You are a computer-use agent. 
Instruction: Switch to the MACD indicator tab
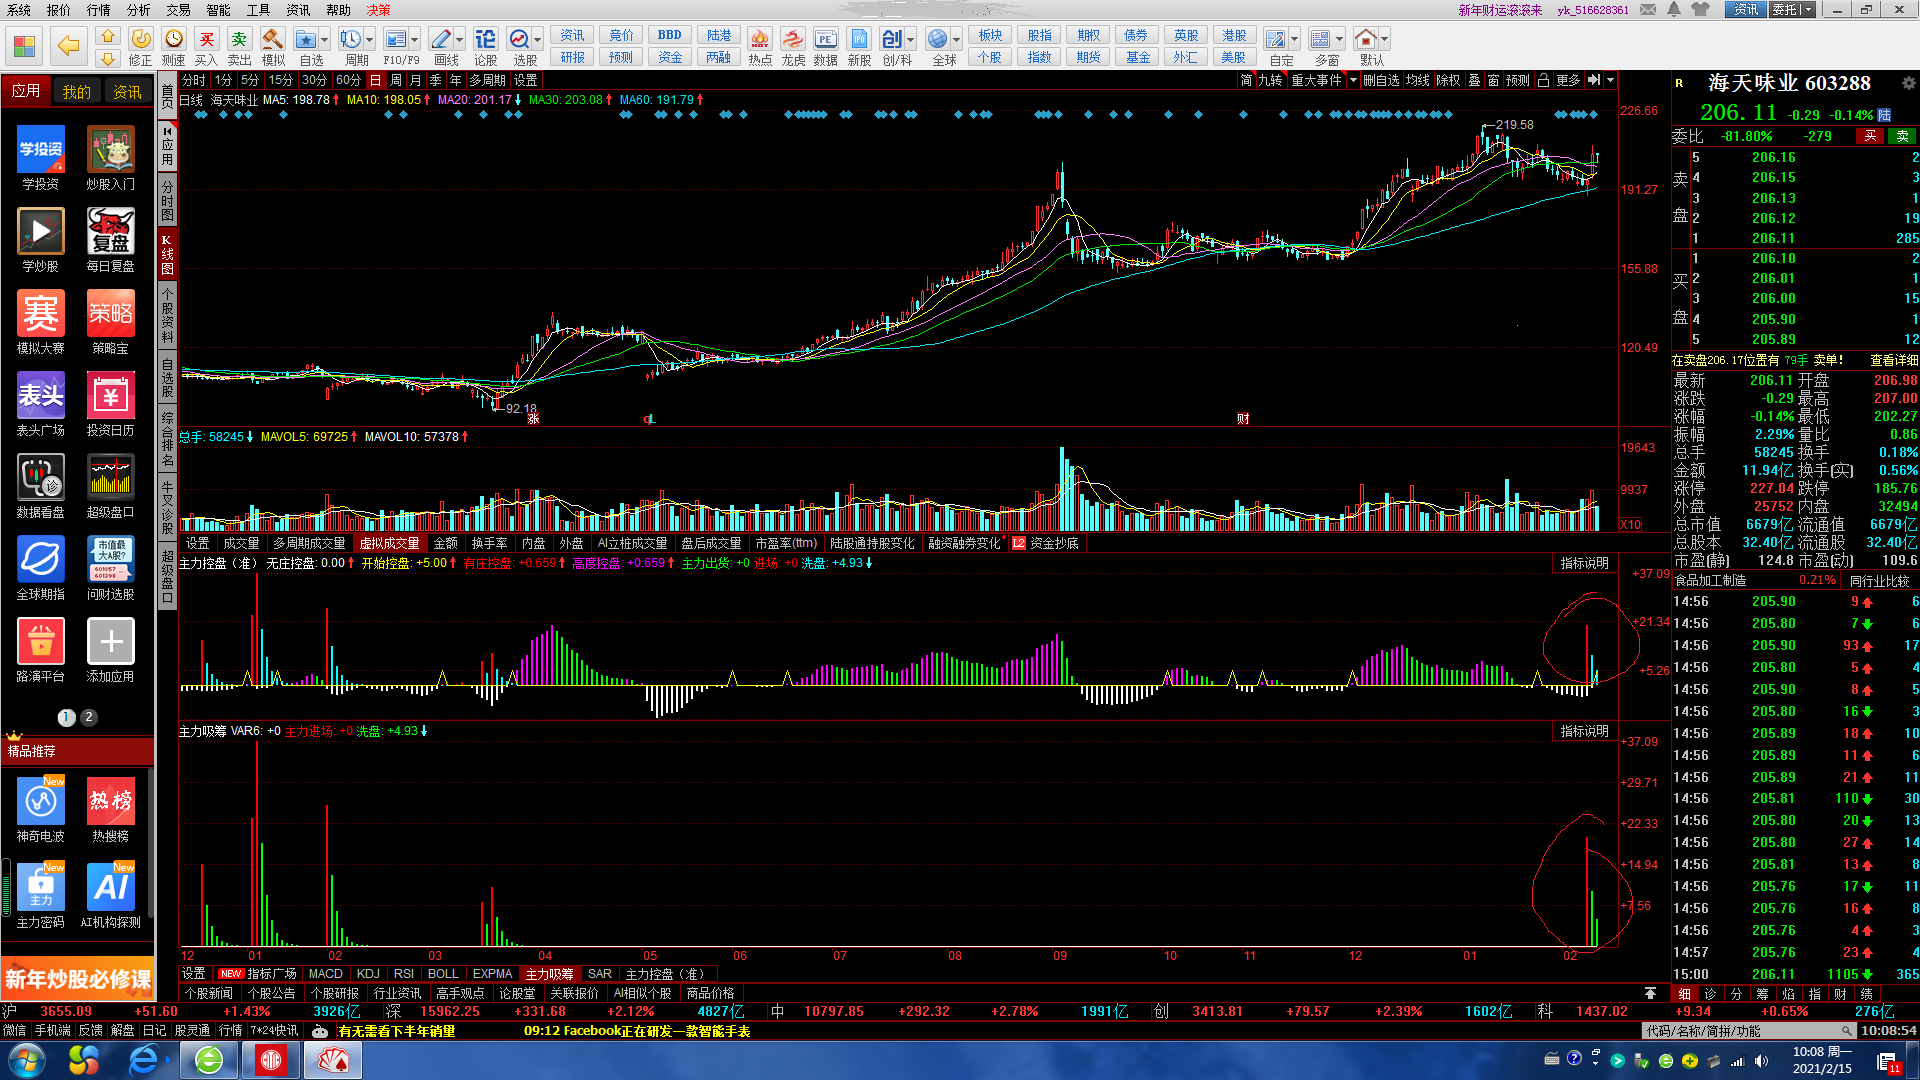(x=325, y=974)
